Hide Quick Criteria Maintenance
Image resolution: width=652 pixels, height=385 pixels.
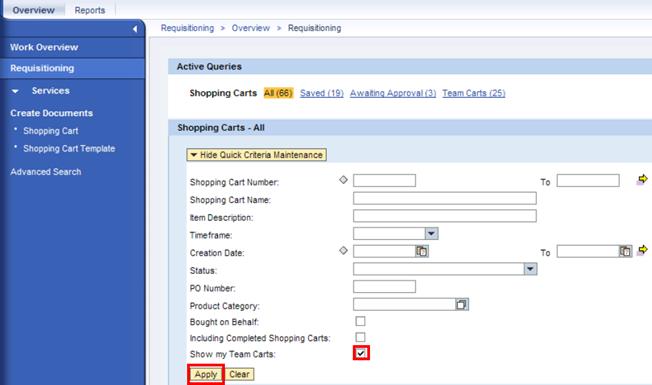[257, 155]
